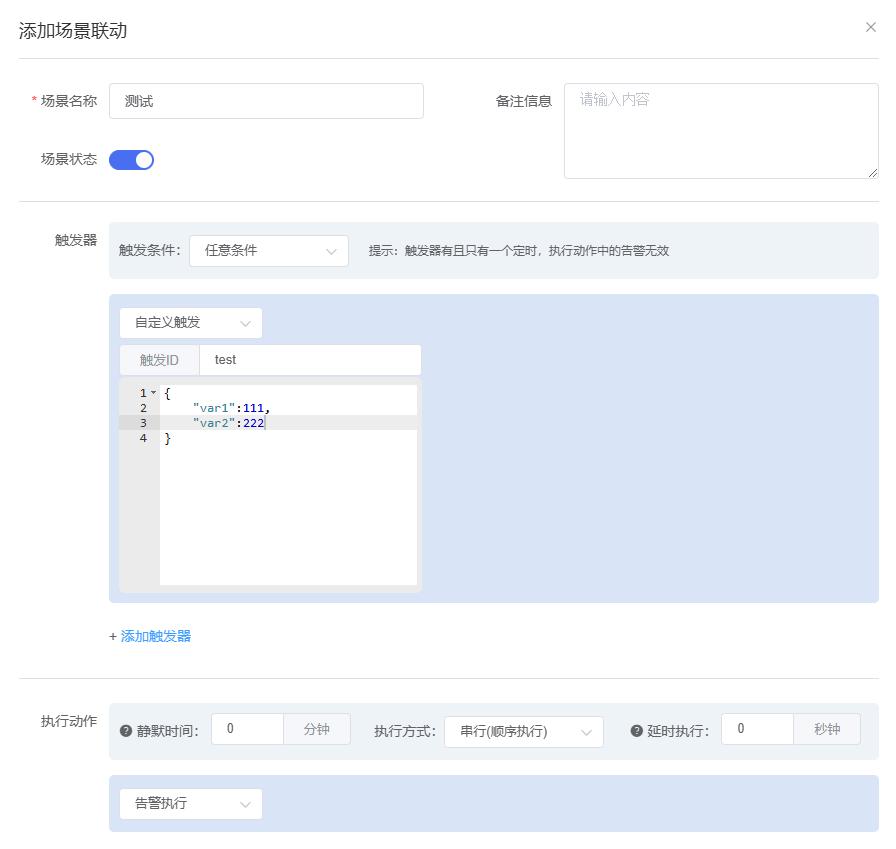Click the 场景名称 field label
This screenshot has width=896, height=849.
coord(69,101)
